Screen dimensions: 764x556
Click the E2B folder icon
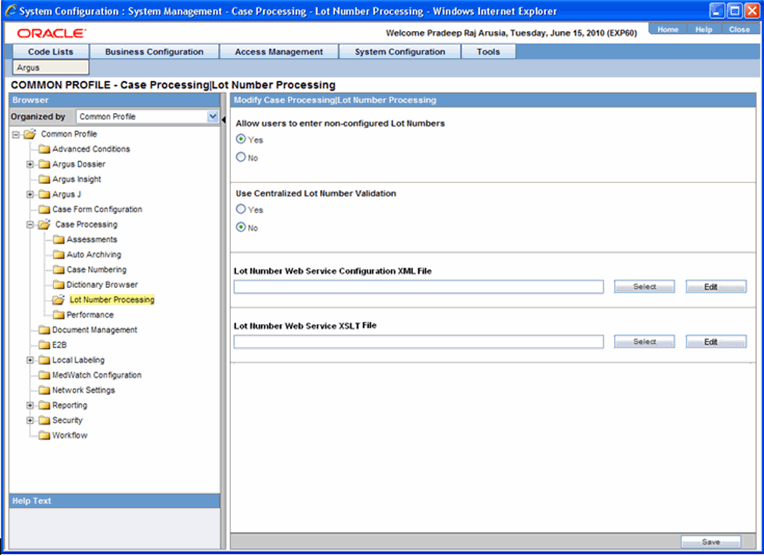click(44, 345)
